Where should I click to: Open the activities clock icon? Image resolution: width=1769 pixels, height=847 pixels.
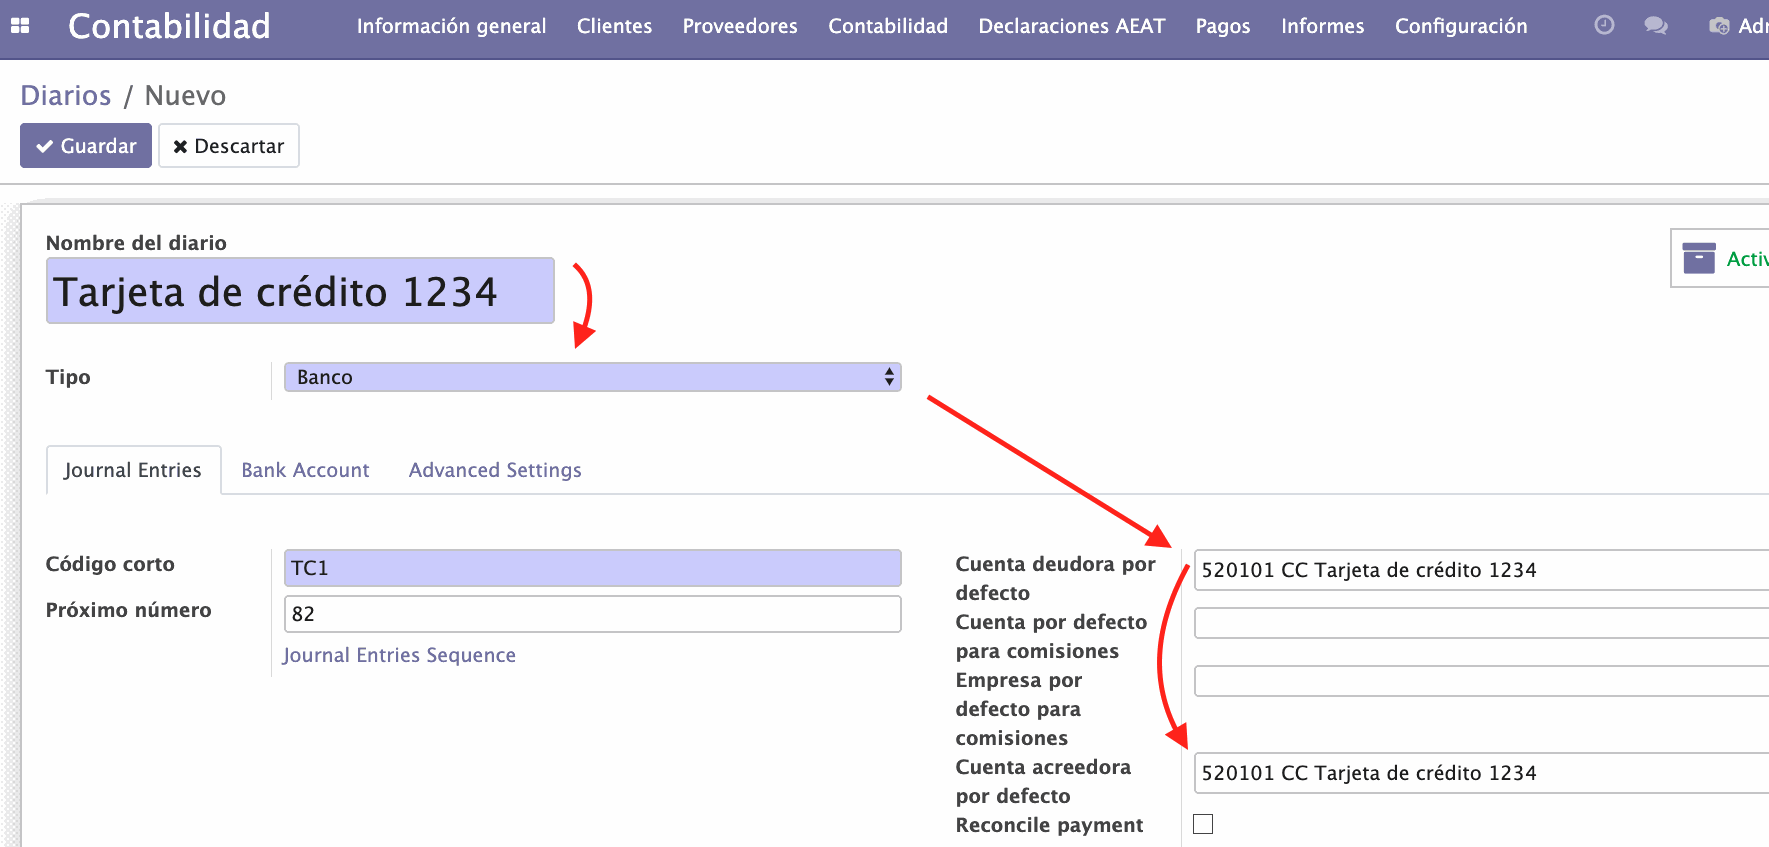[1604, 25]
